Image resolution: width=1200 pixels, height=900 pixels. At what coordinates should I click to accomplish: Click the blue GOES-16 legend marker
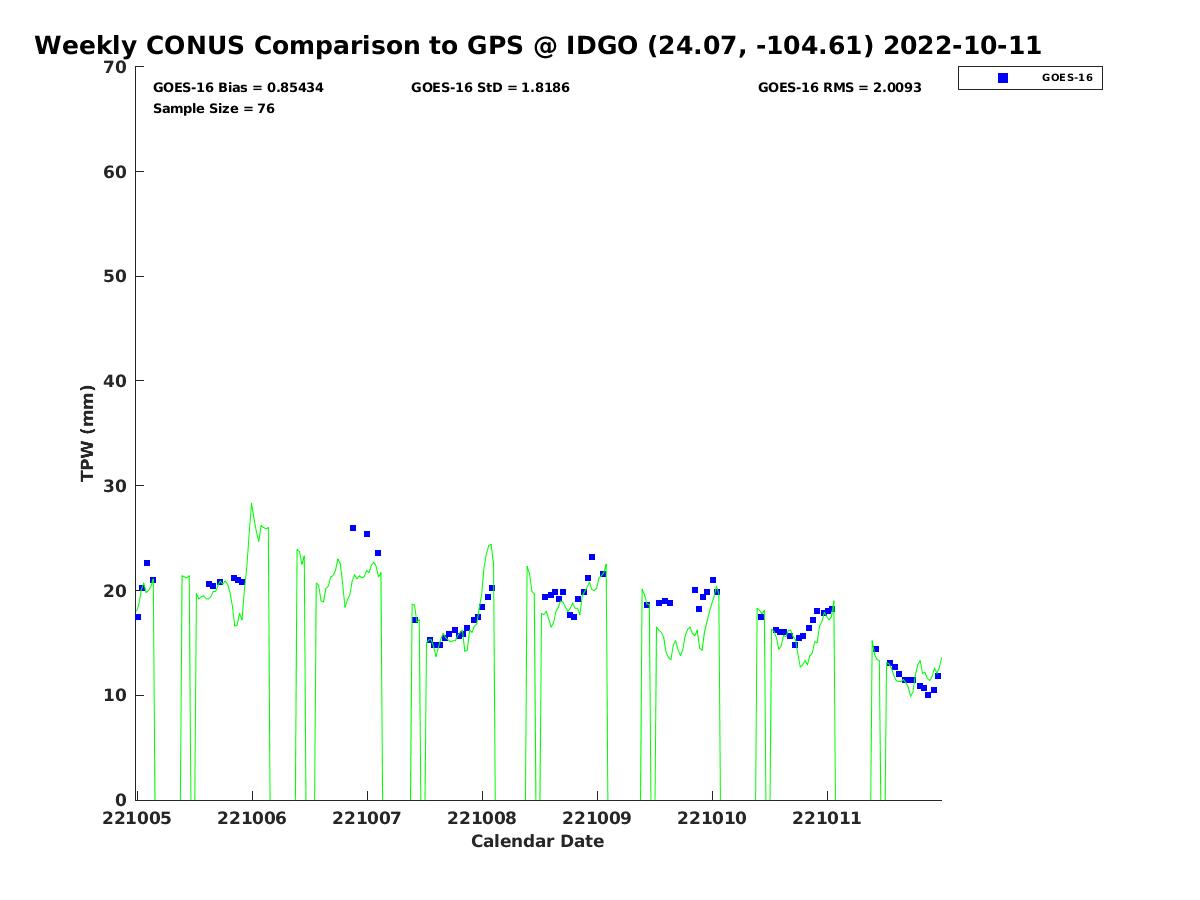click(x=1003, y=78)
